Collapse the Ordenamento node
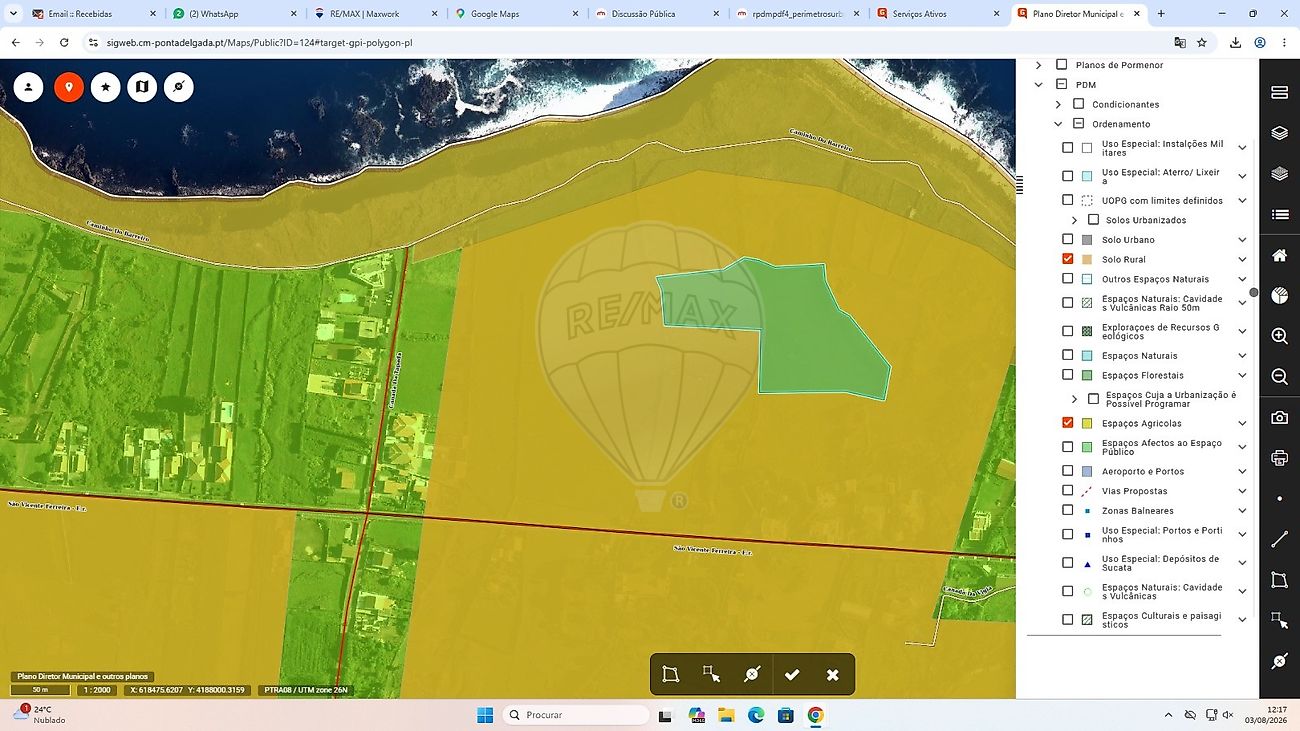Screen dimensions: 1300x731 (x=1058, y=124)
